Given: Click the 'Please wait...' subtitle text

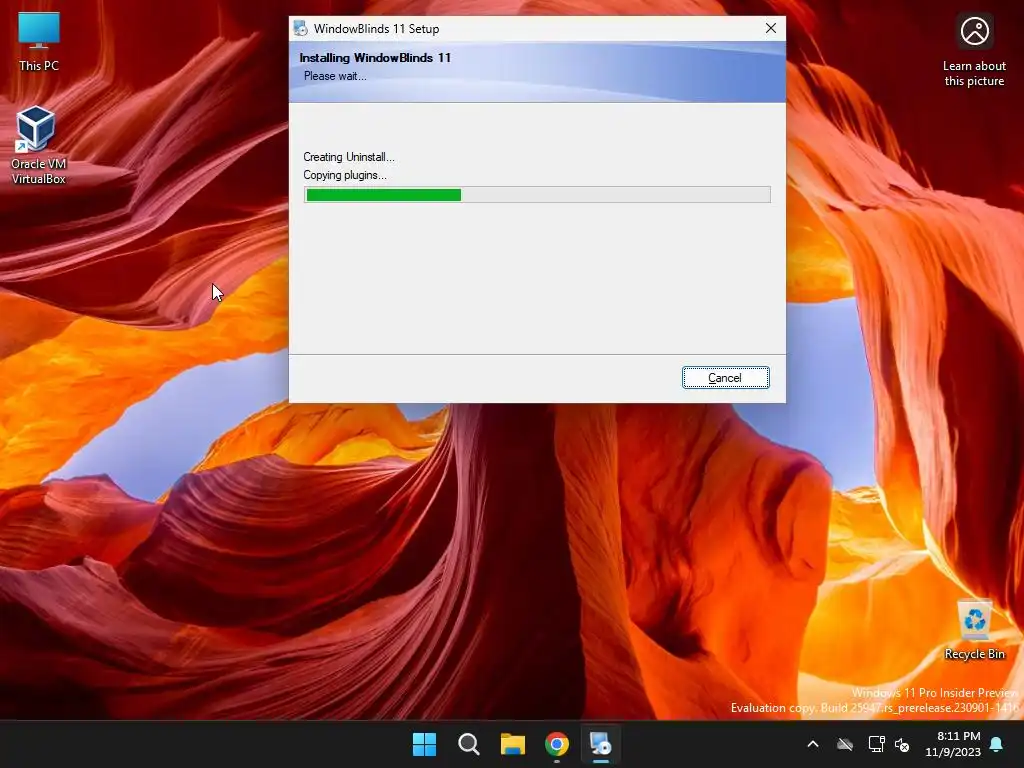Looking at the screenshot, I should 335,76.
